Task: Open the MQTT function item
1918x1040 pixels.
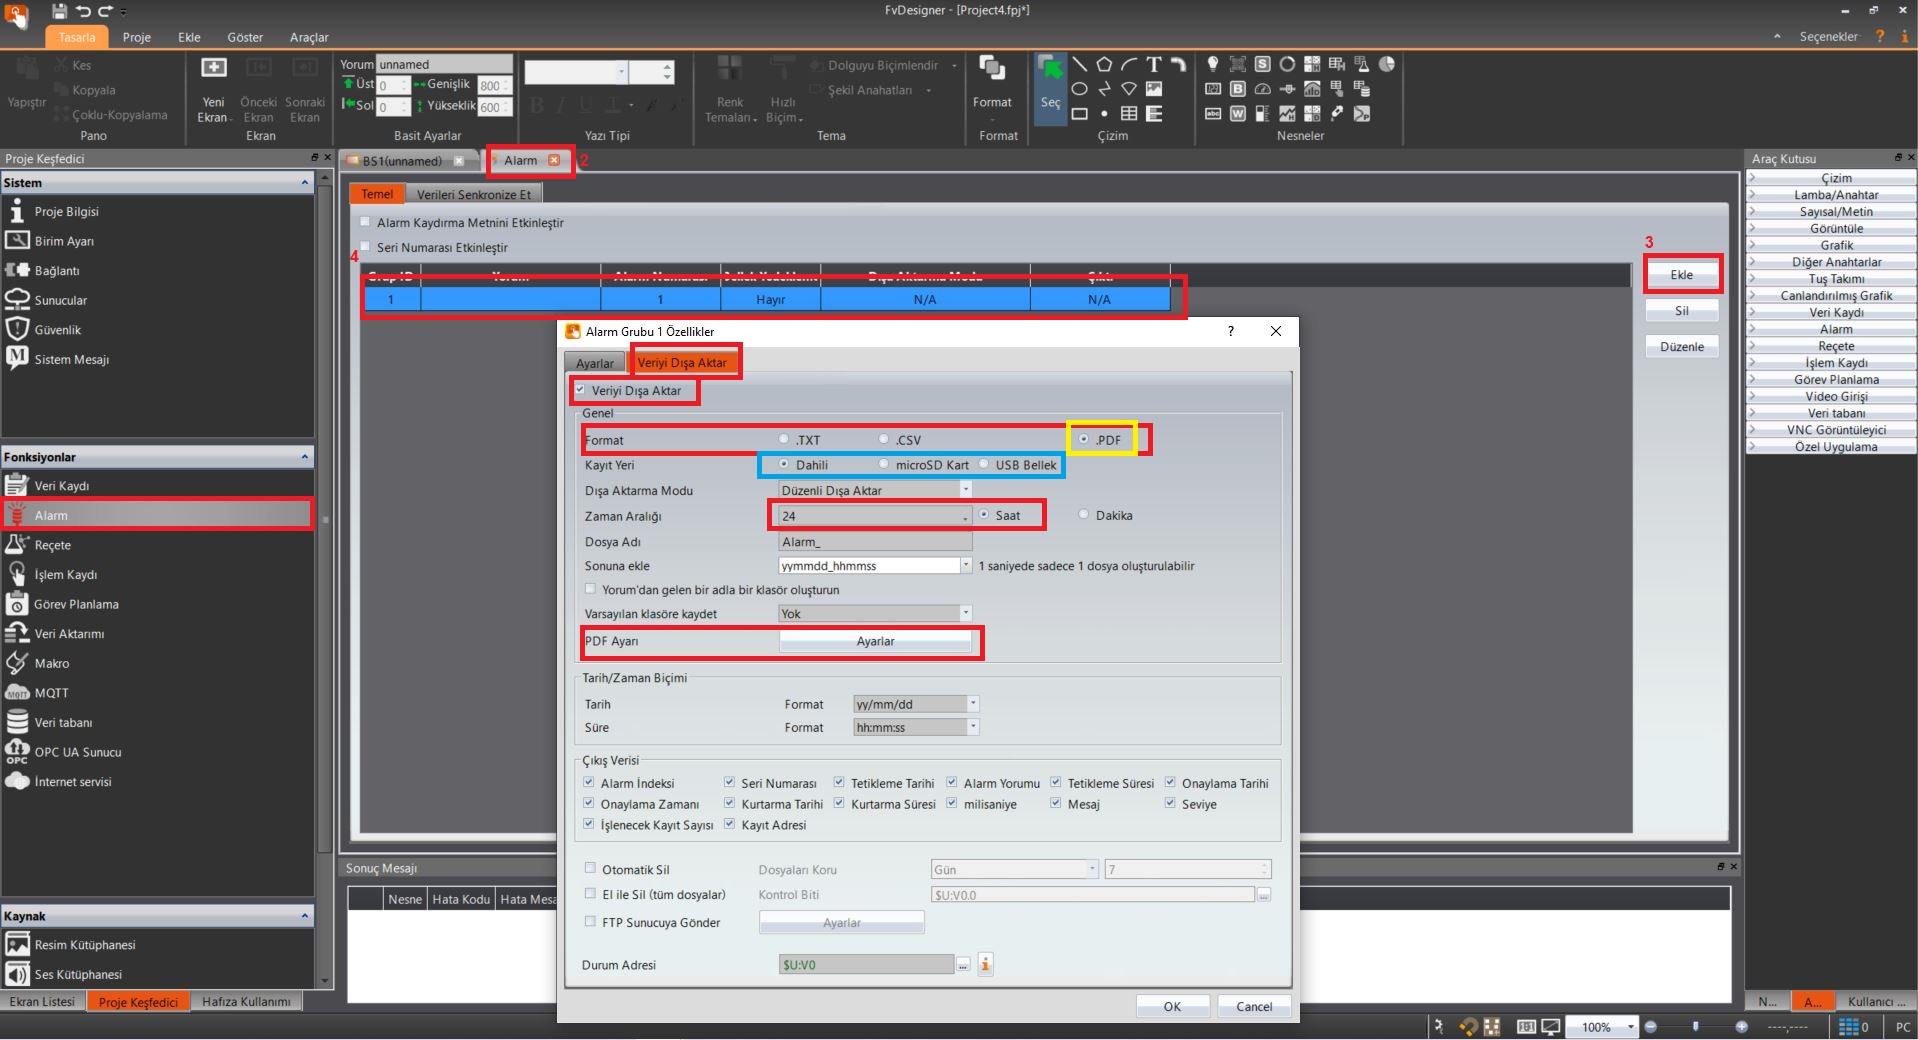Action: pos(51,693)
